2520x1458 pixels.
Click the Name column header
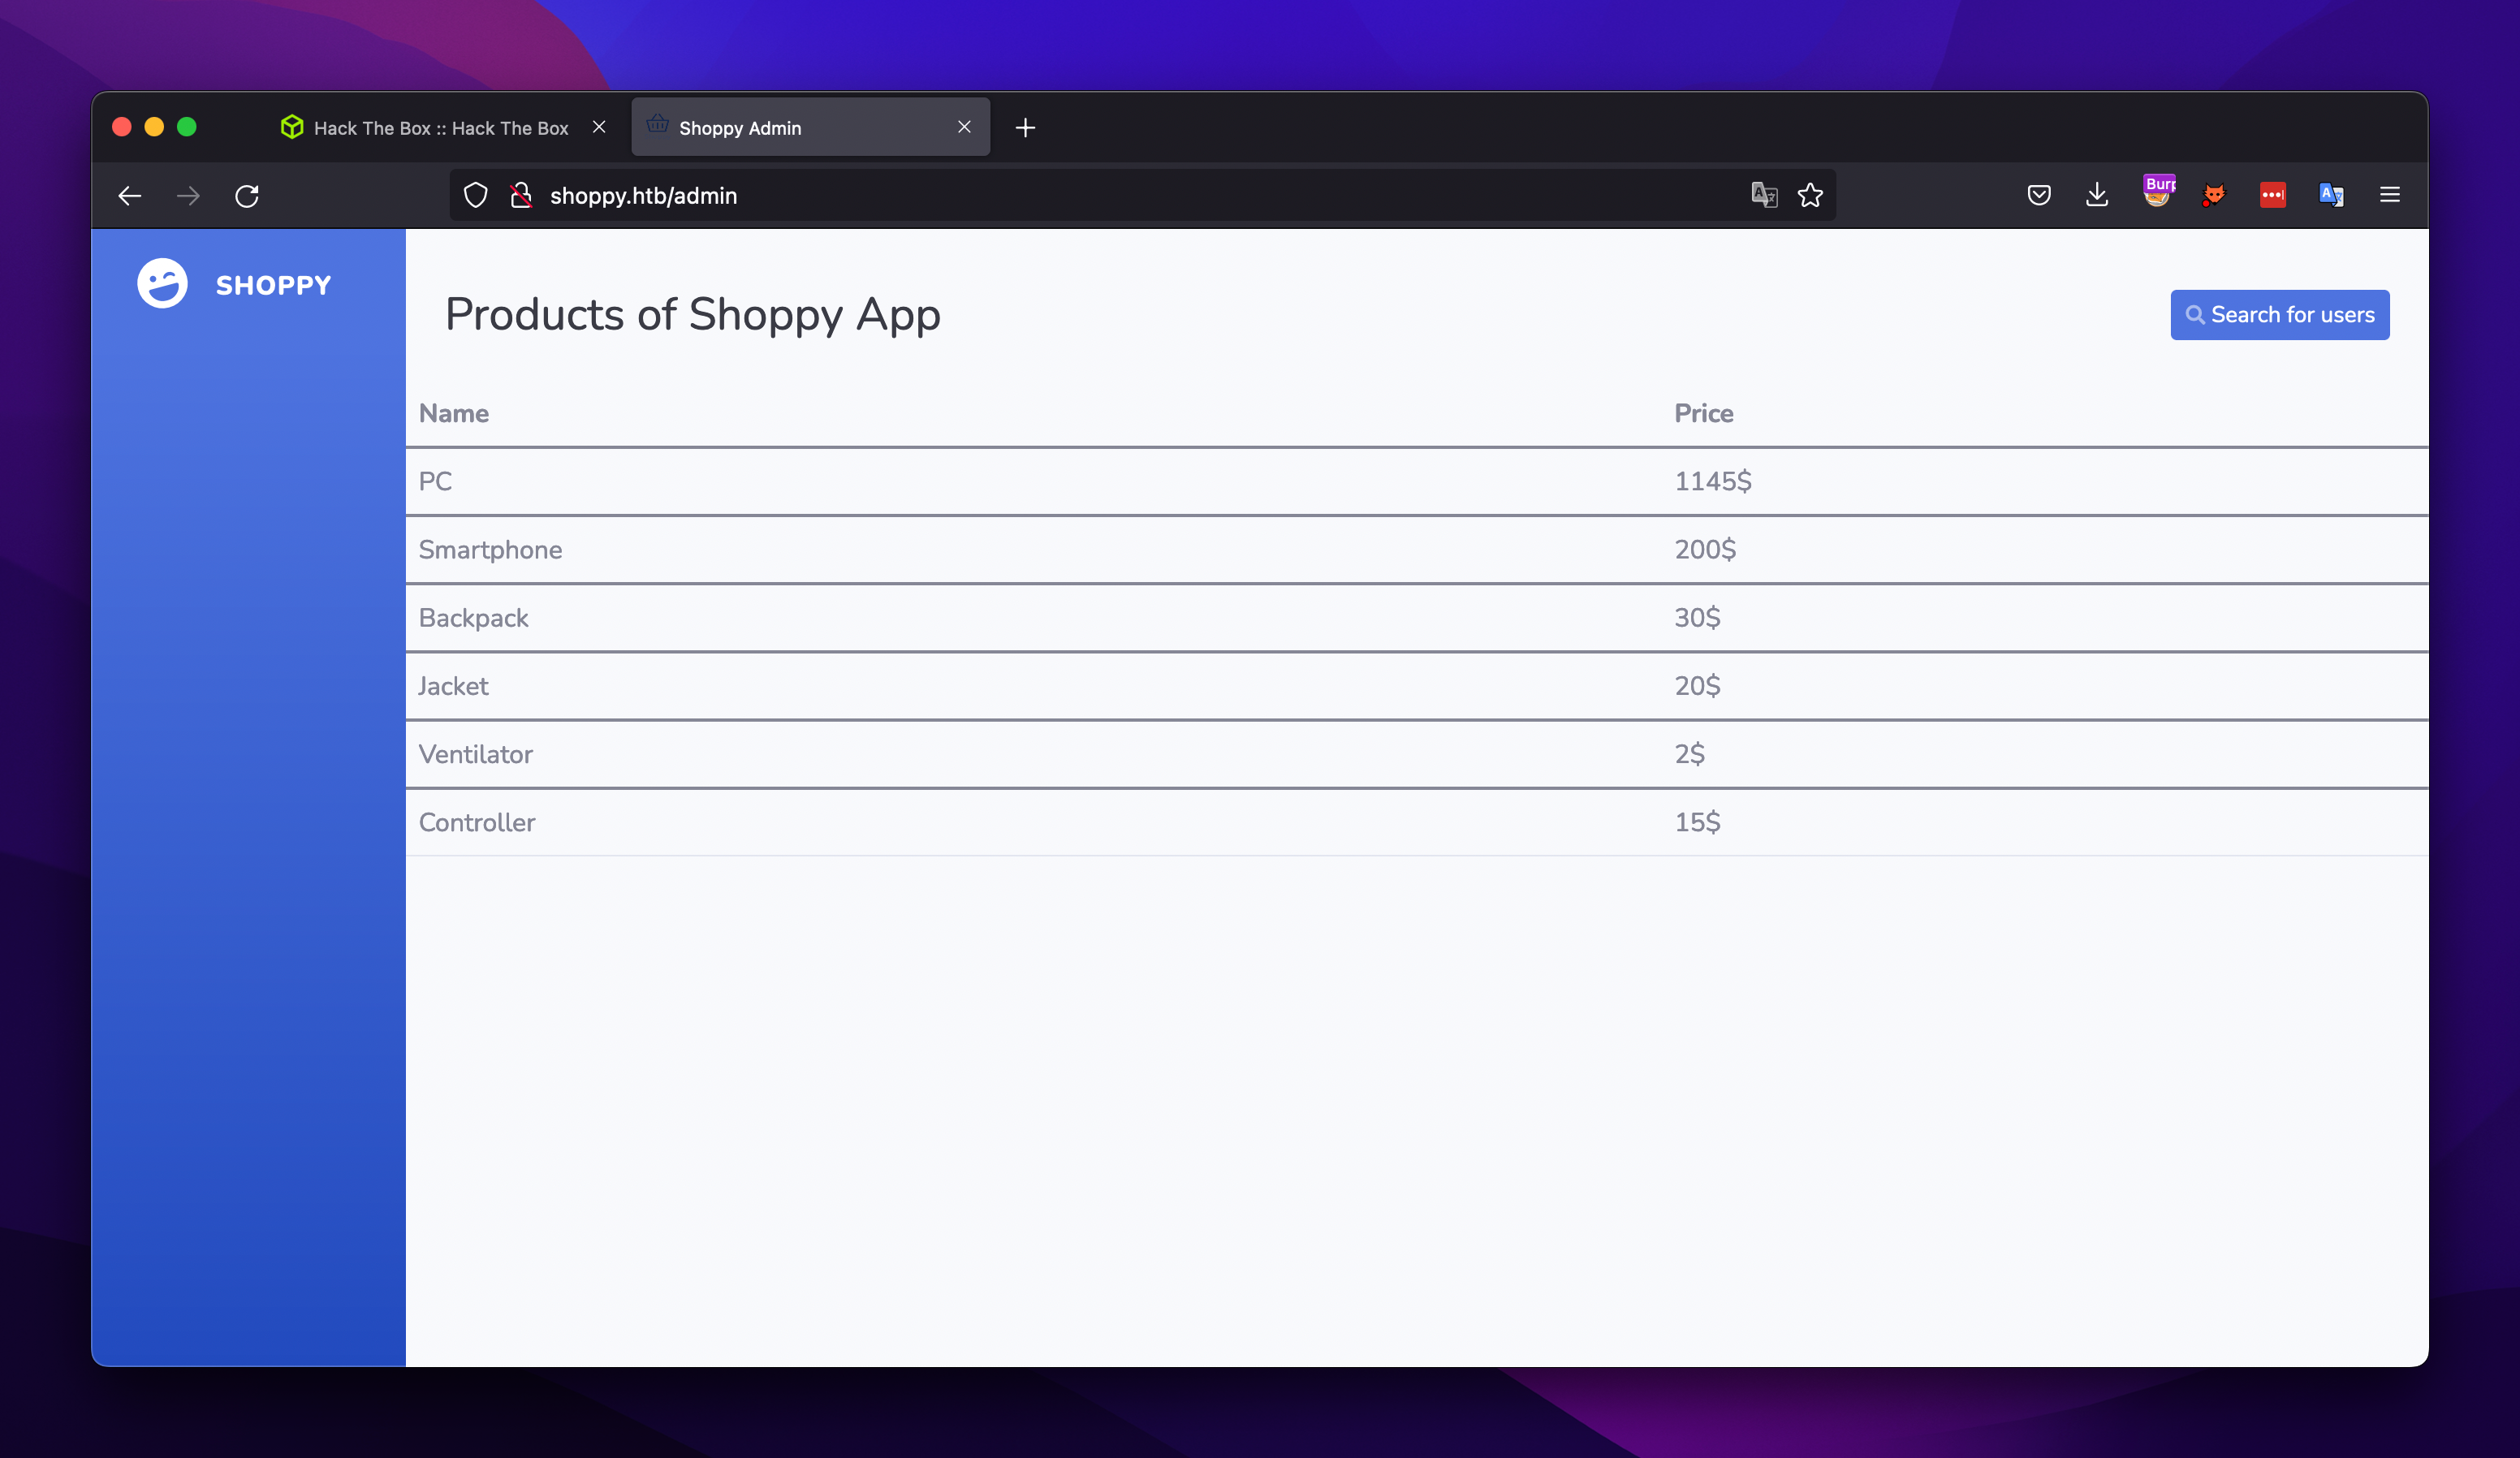(453, 413)
